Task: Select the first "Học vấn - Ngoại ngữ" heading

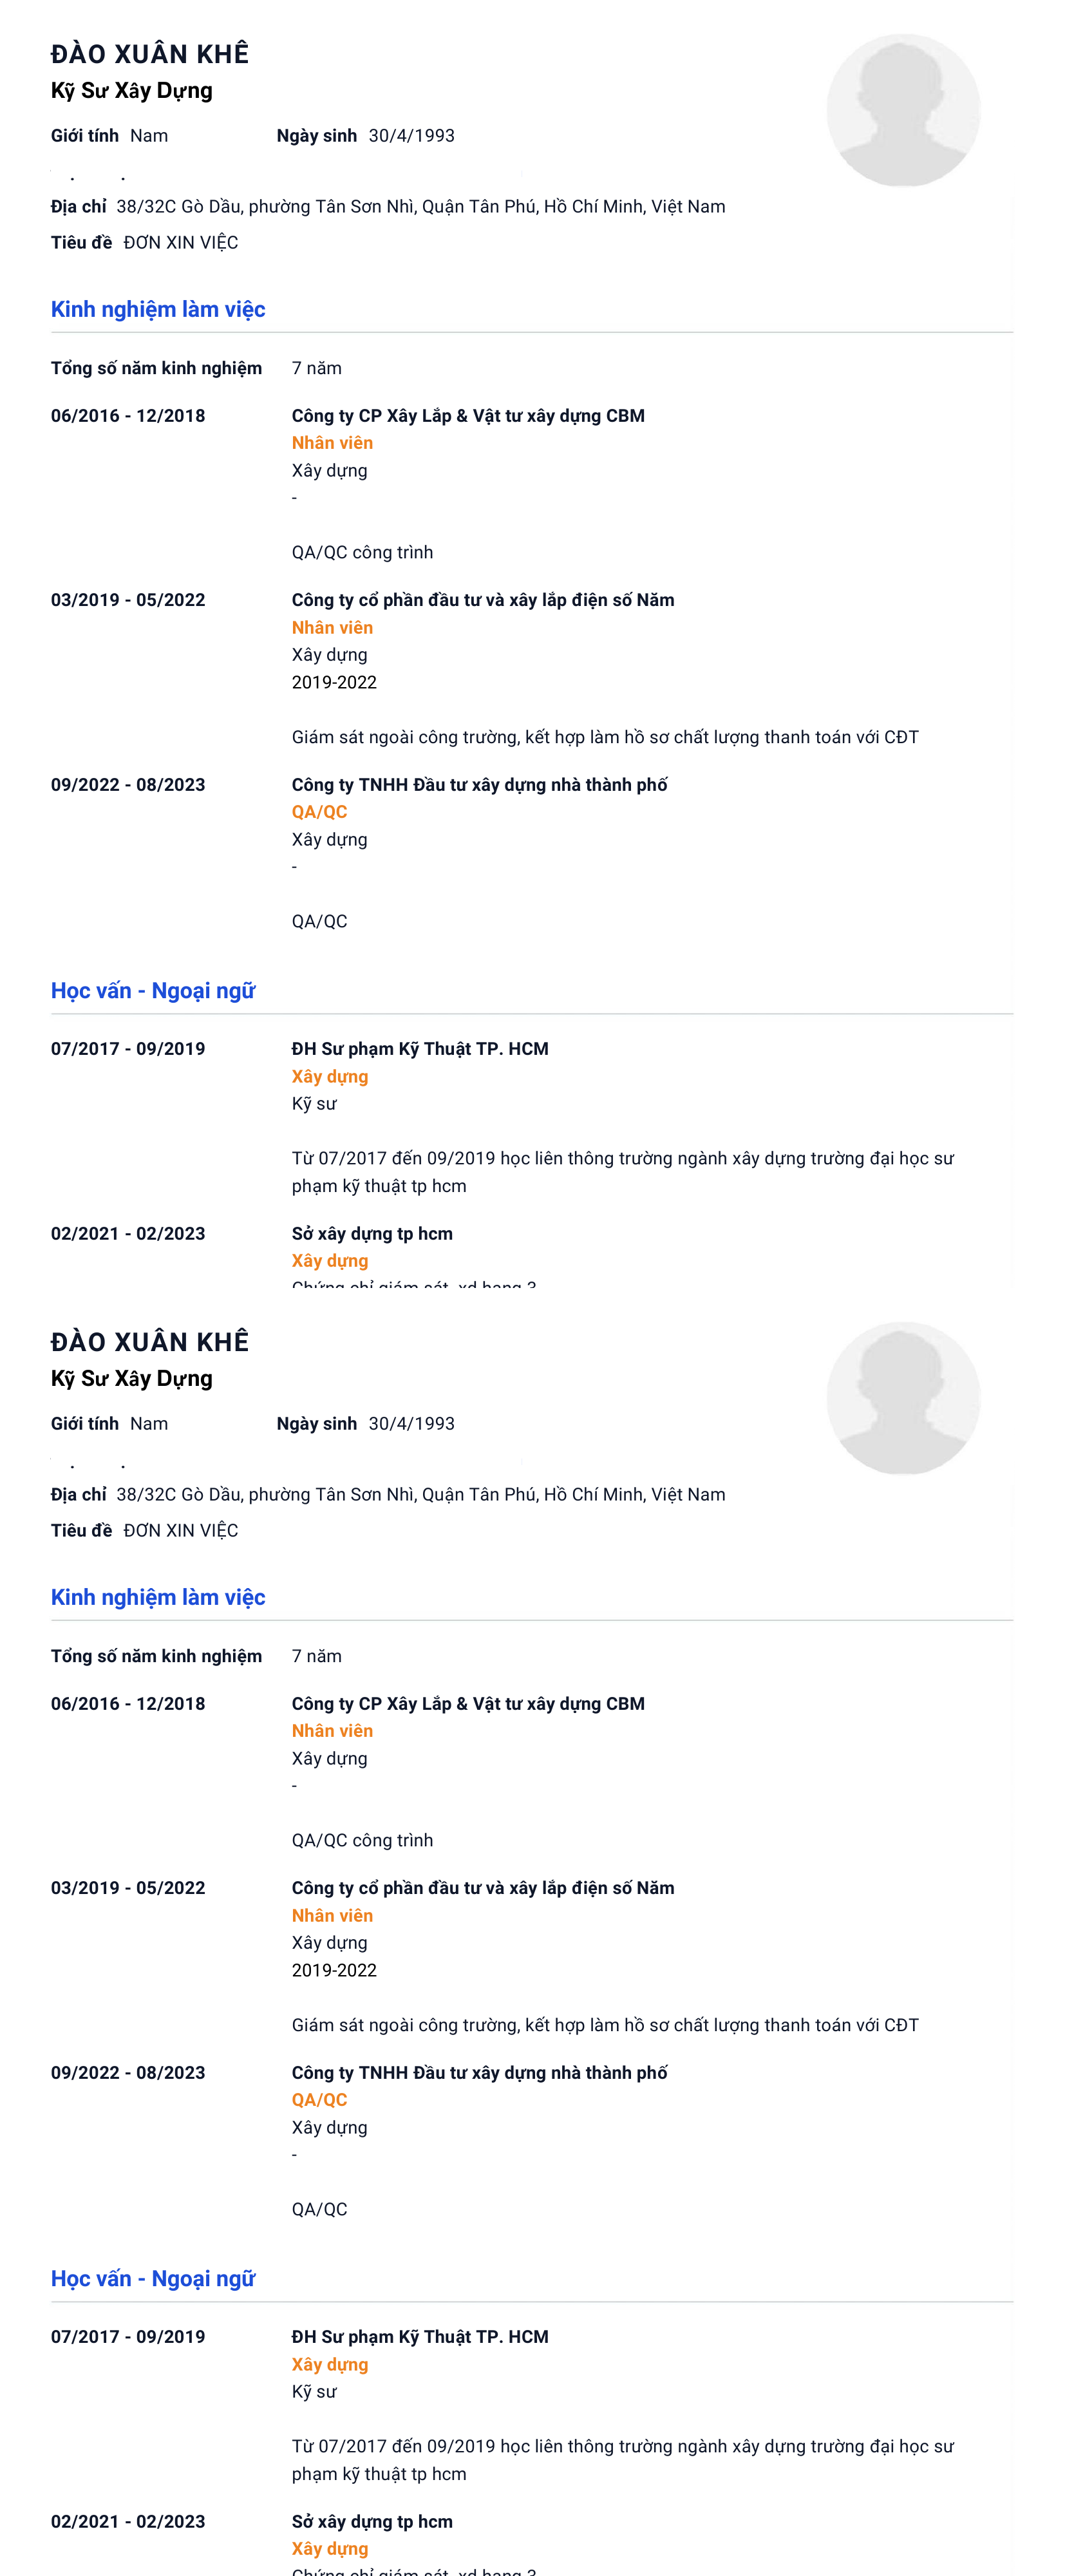Action: [153, 991]
